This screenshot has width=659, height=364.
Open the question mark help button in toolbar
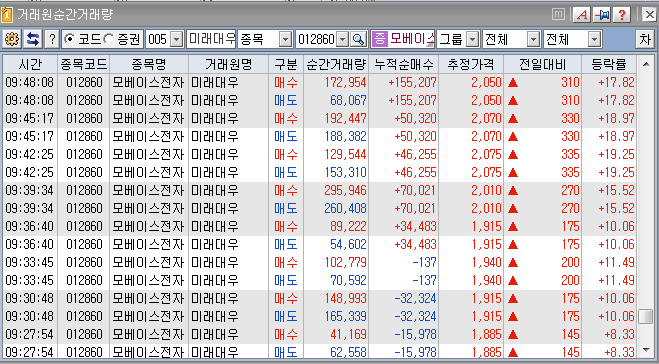click(52, 40)
